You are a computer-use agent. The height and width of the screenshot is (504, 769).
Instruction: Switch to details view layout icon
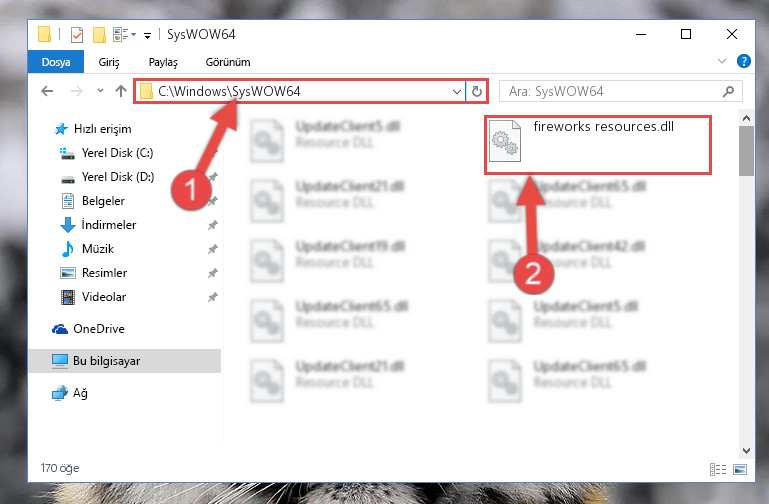pos(718,469)
